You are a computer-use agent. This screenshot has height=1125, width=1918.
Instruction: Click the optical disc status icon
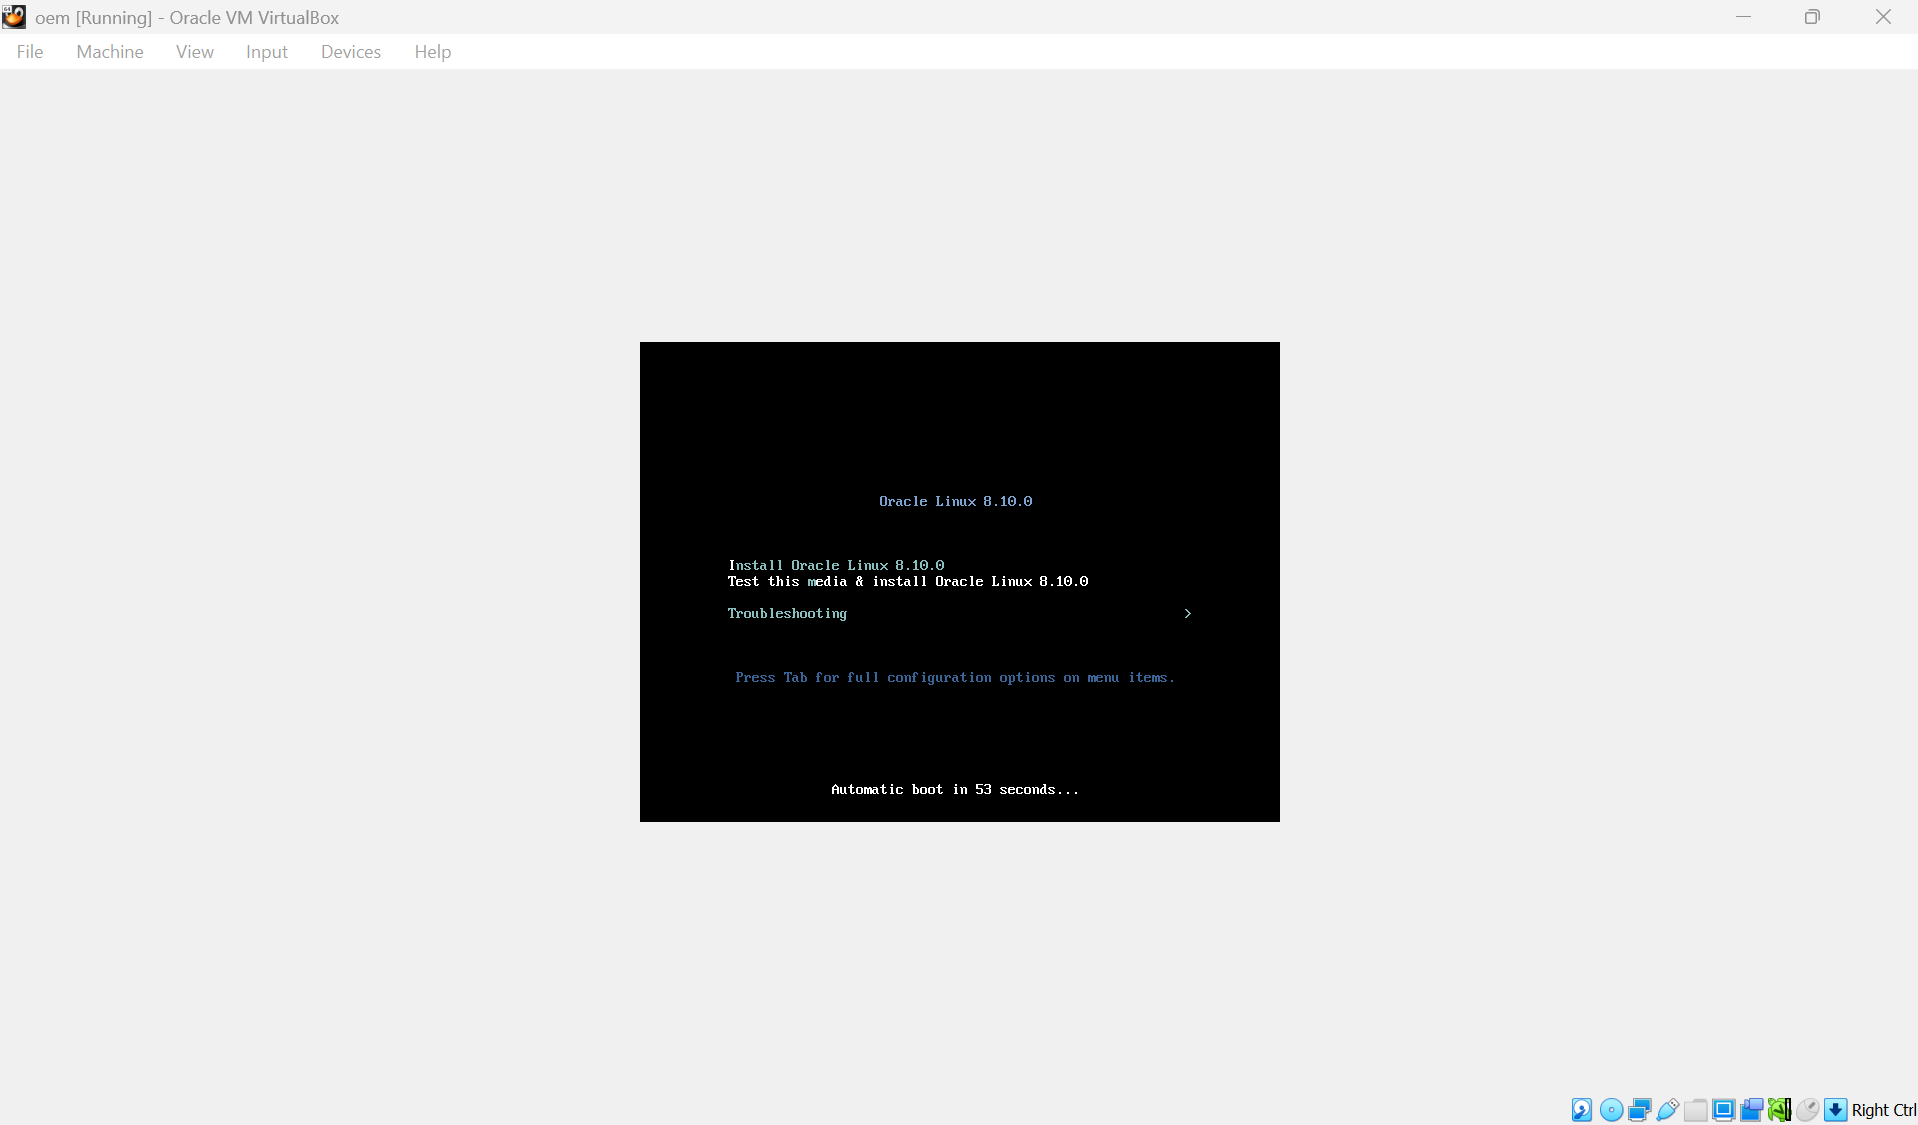coord(1612,1110)
